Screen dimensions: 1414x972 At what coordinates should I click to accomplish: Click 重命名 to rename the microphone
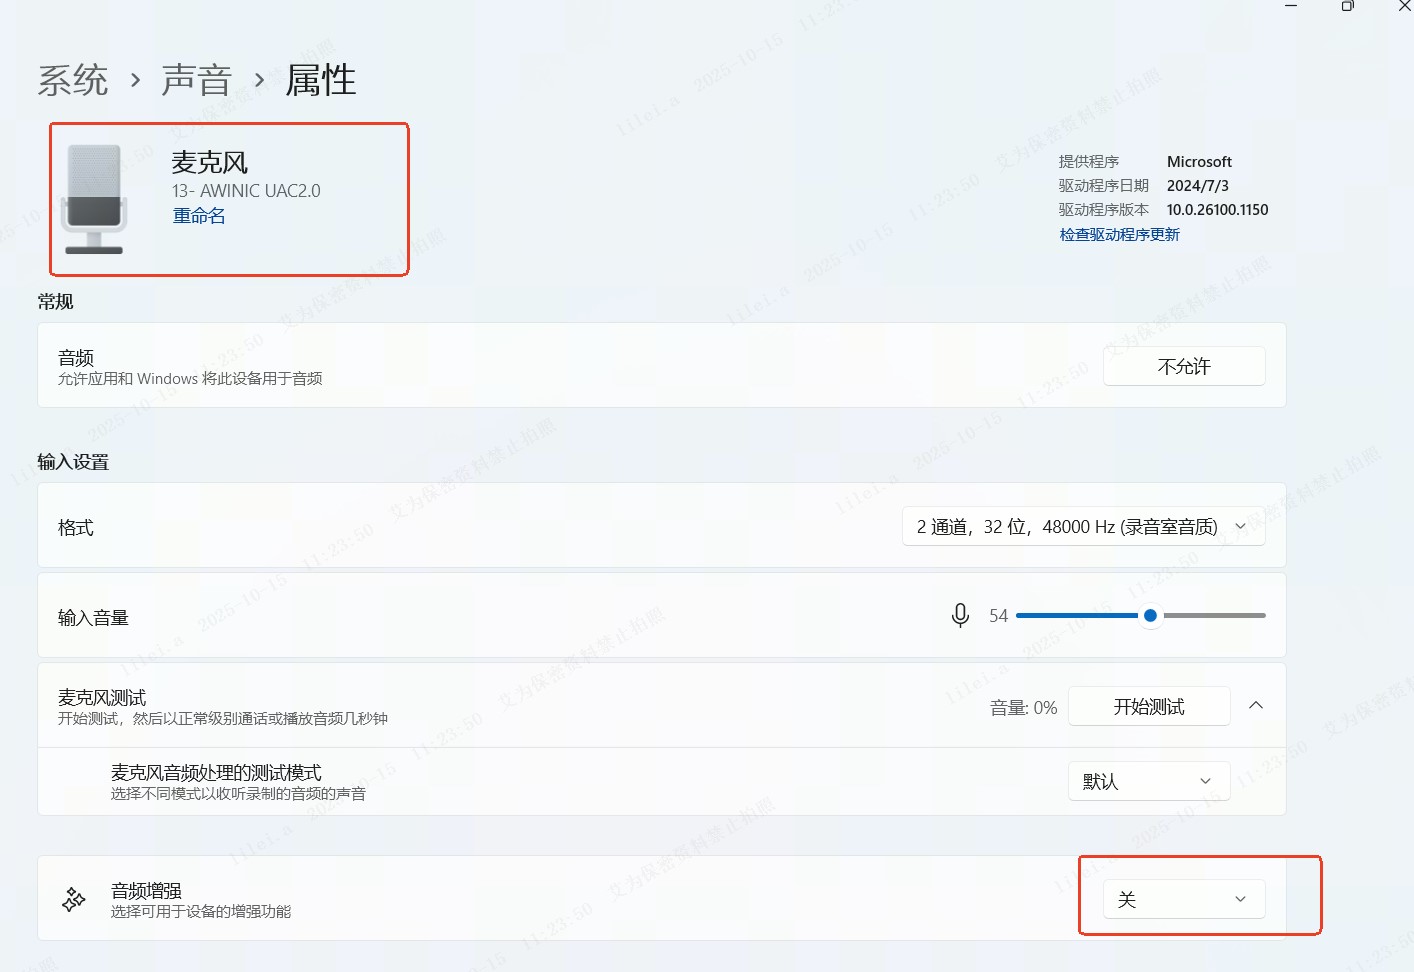pyautogui.click(x=199, y=216)
